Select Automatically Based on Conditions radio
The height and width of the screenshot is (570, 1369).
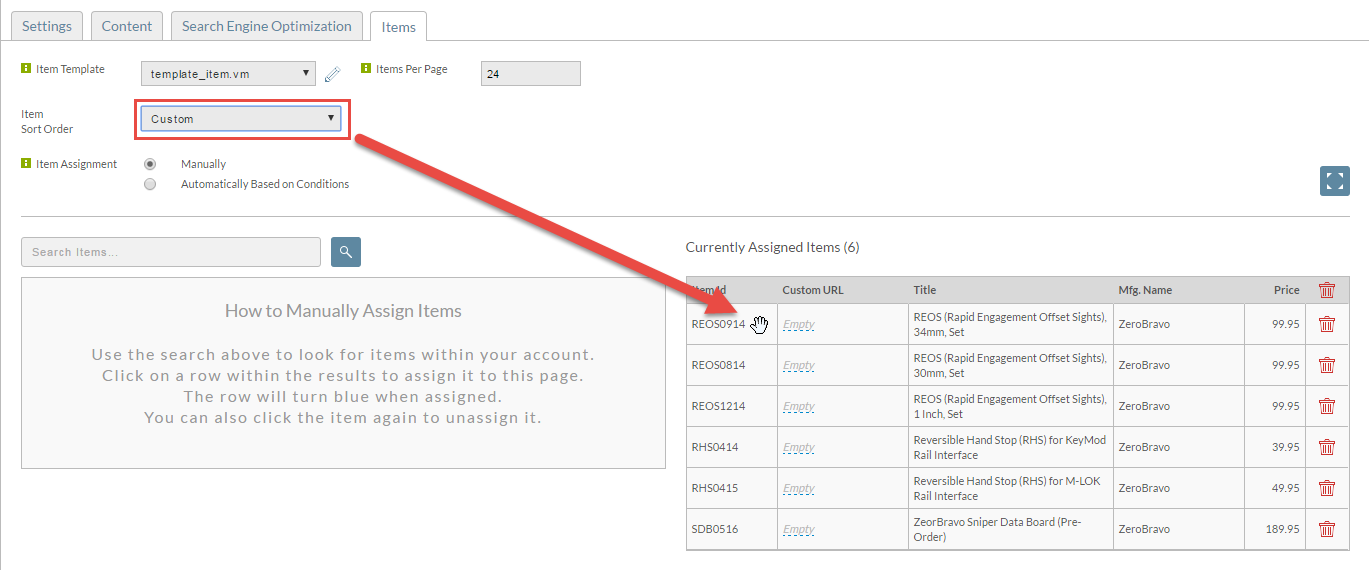click(150, 184)
